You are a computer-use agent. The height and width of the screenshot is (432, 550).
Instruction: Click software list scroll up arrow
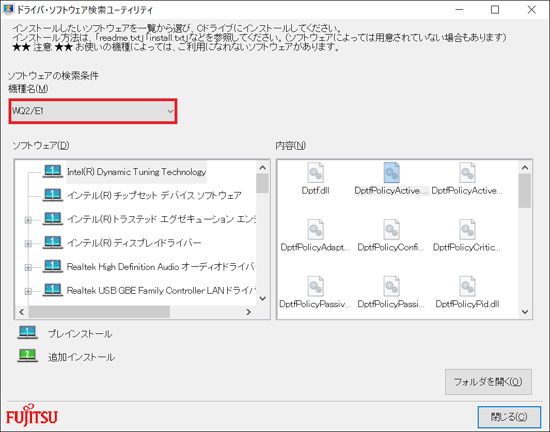262,168
